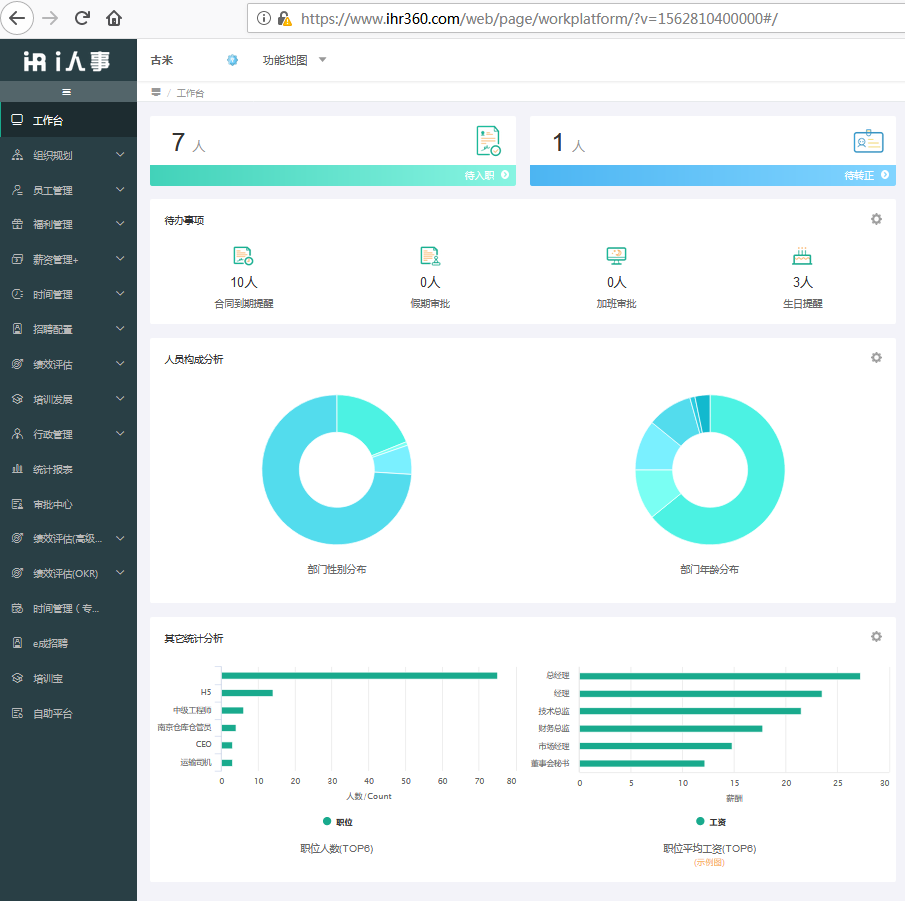Click the 工作台 breadcrumb text

190,93
